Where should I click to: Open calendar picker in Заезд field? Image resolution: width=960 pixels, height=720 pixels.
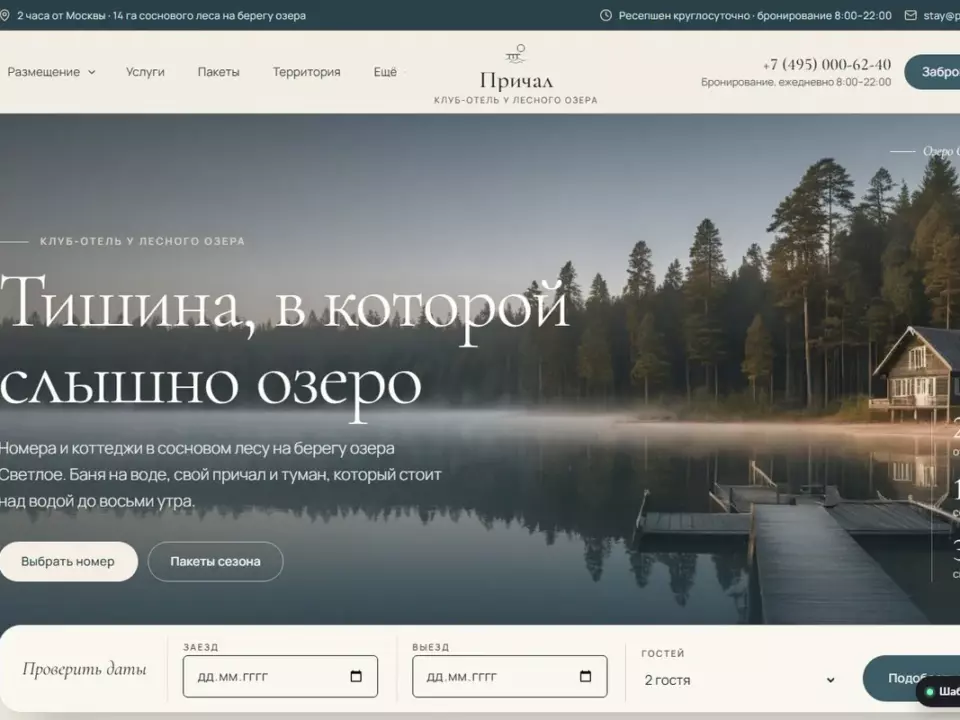click(356, 676)
